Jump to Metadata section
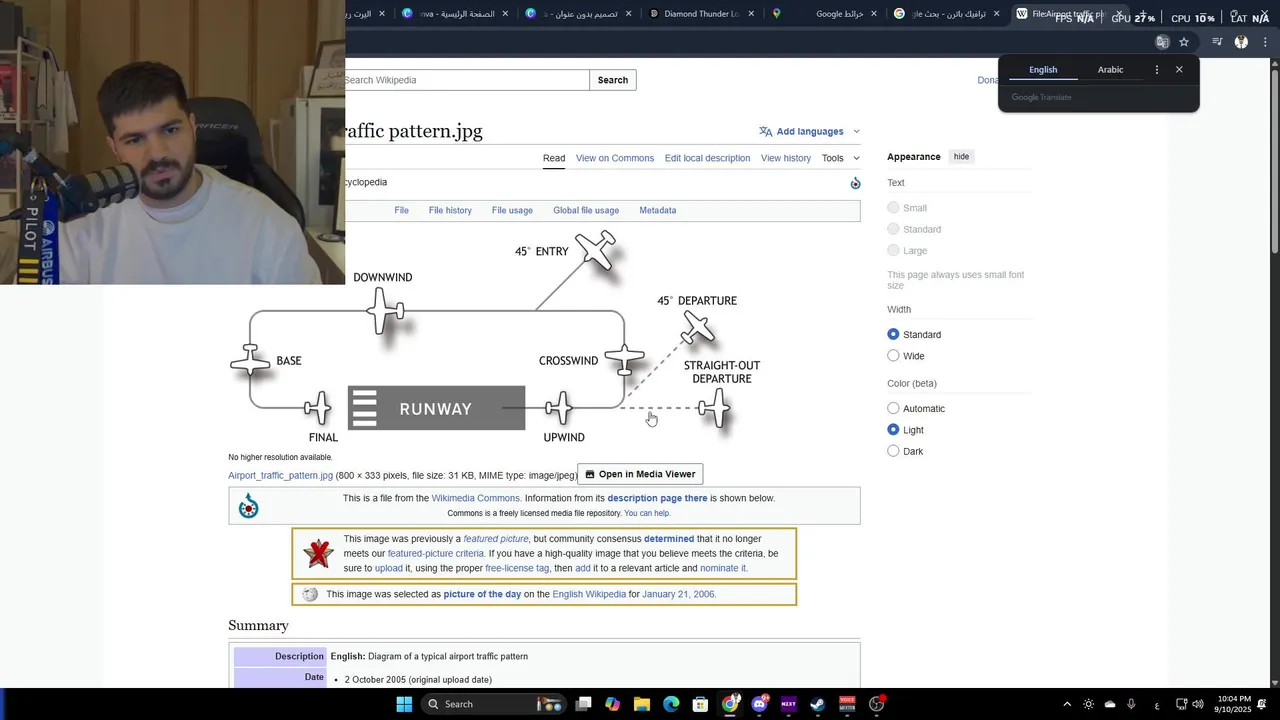Viewport: 1280px width, 720px height. pyautogui.click(x=658, y=210)
